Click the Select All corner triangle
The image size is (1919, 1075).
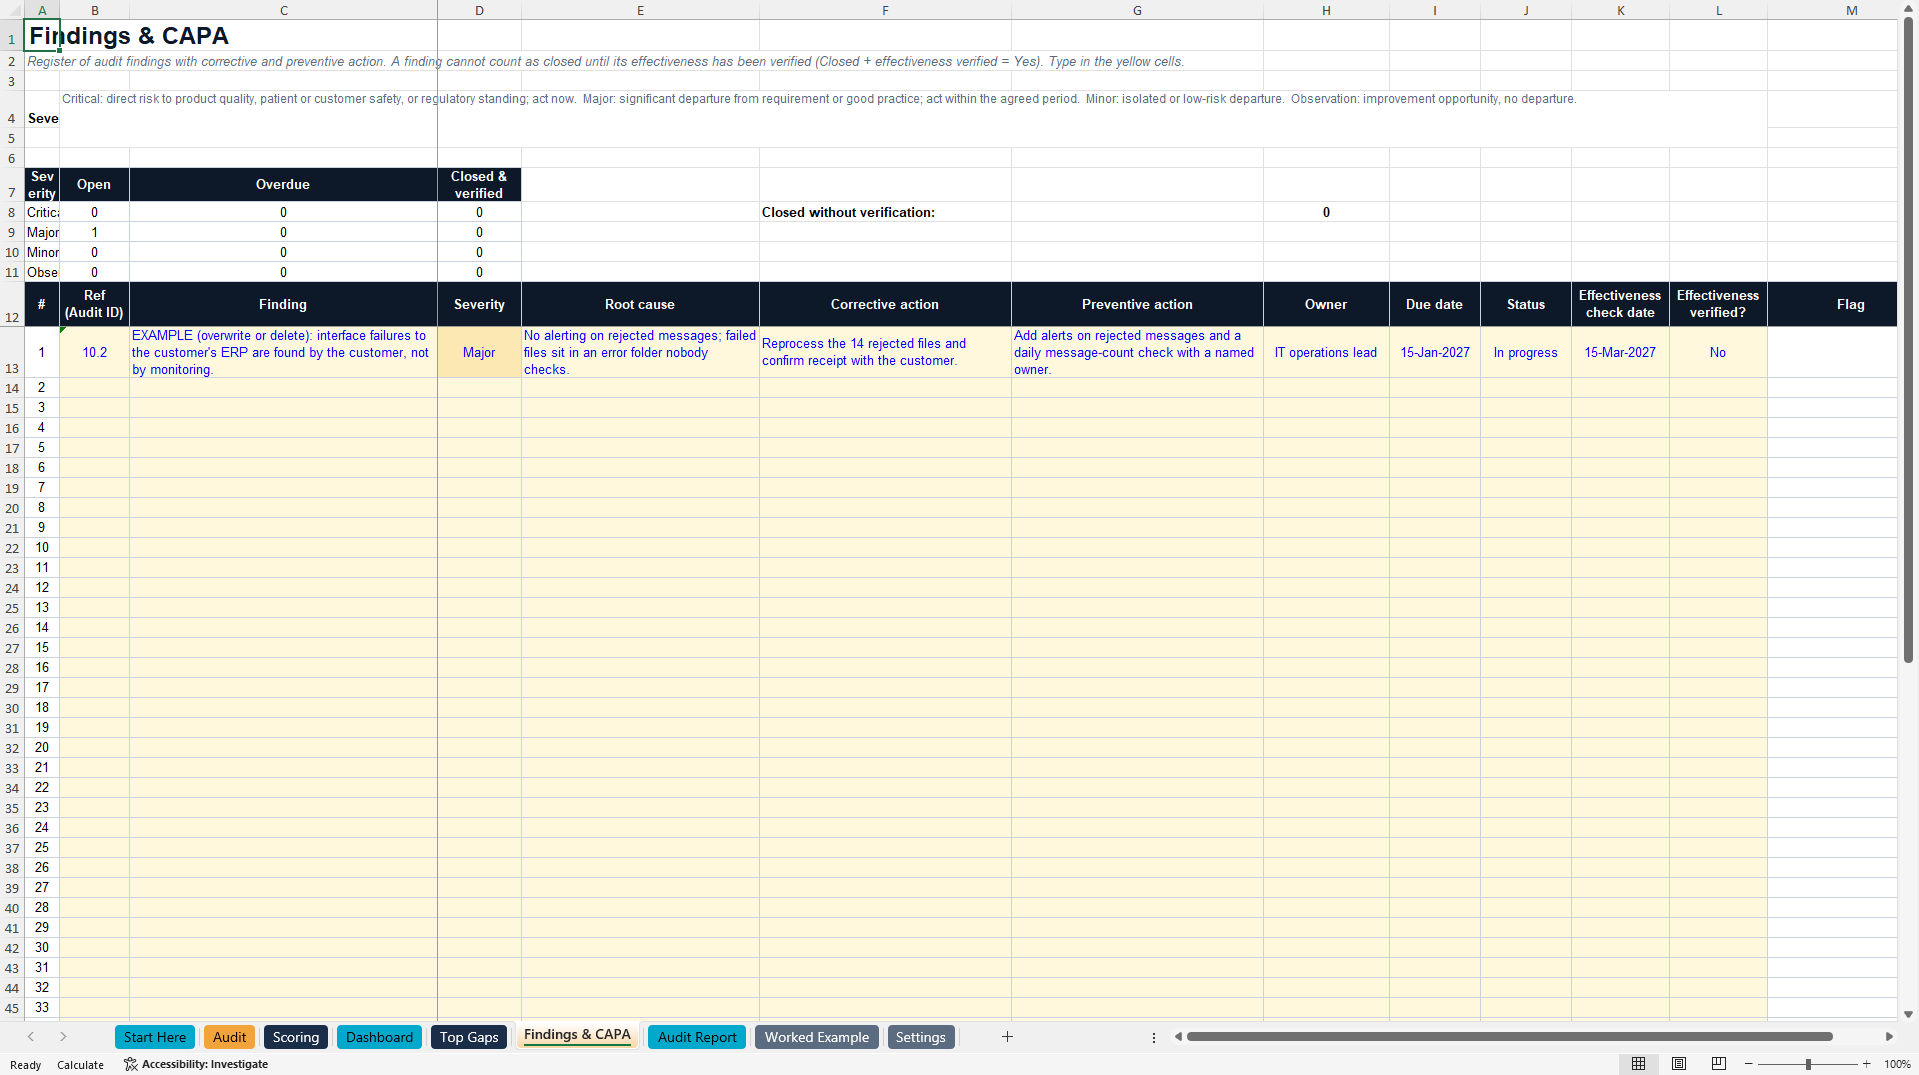point(12,10)
